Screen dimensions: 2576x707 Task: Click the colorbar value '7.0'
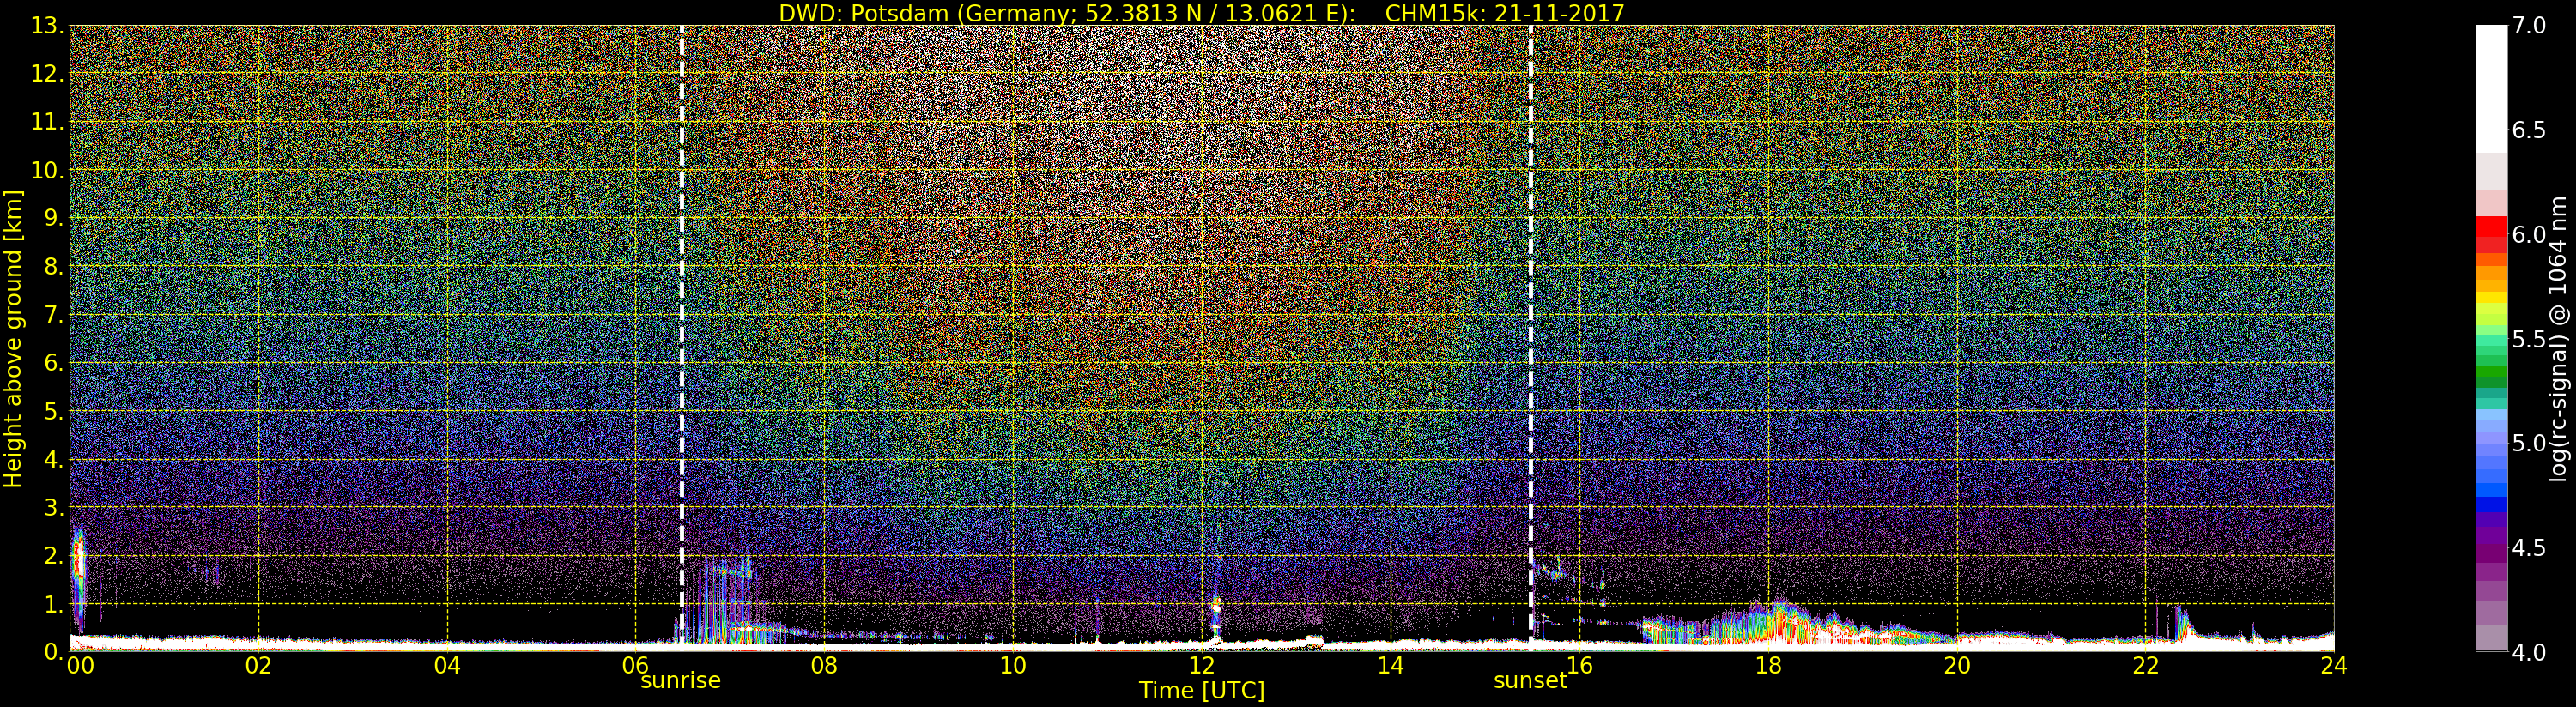click(x=2529, y=26)
